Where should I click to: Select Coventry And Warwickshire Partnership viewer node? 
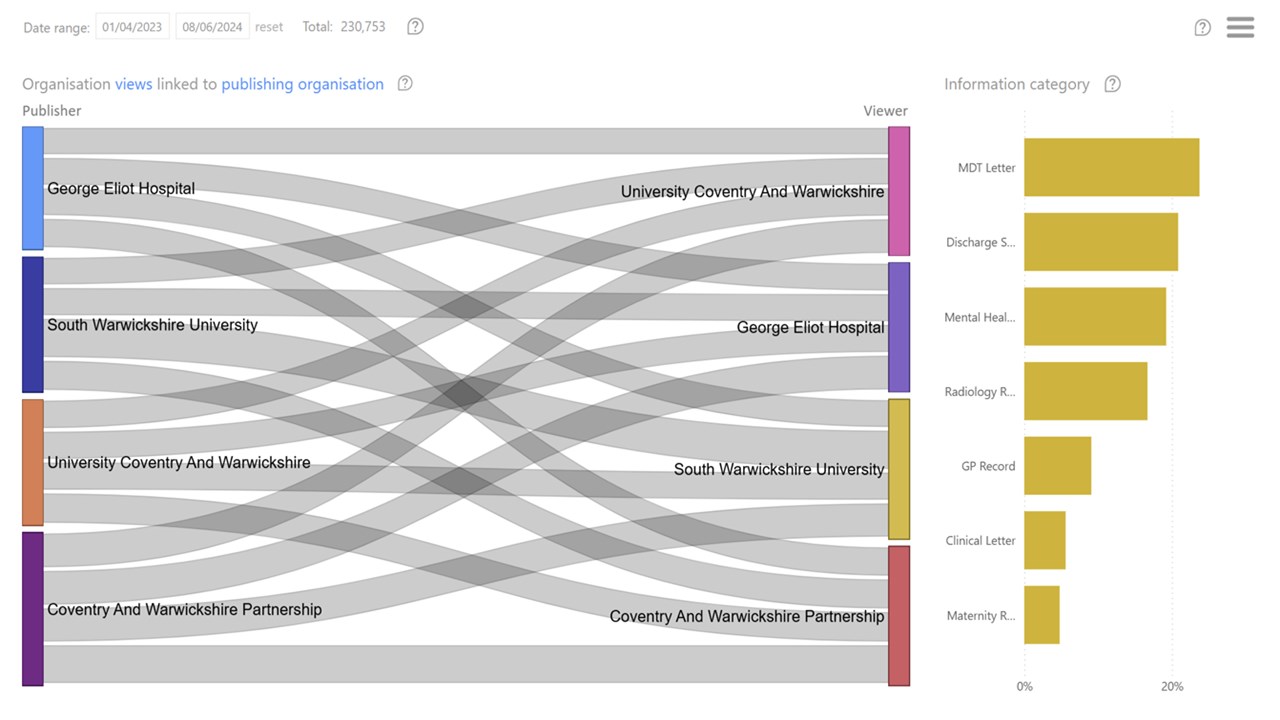tap(899, 616)
